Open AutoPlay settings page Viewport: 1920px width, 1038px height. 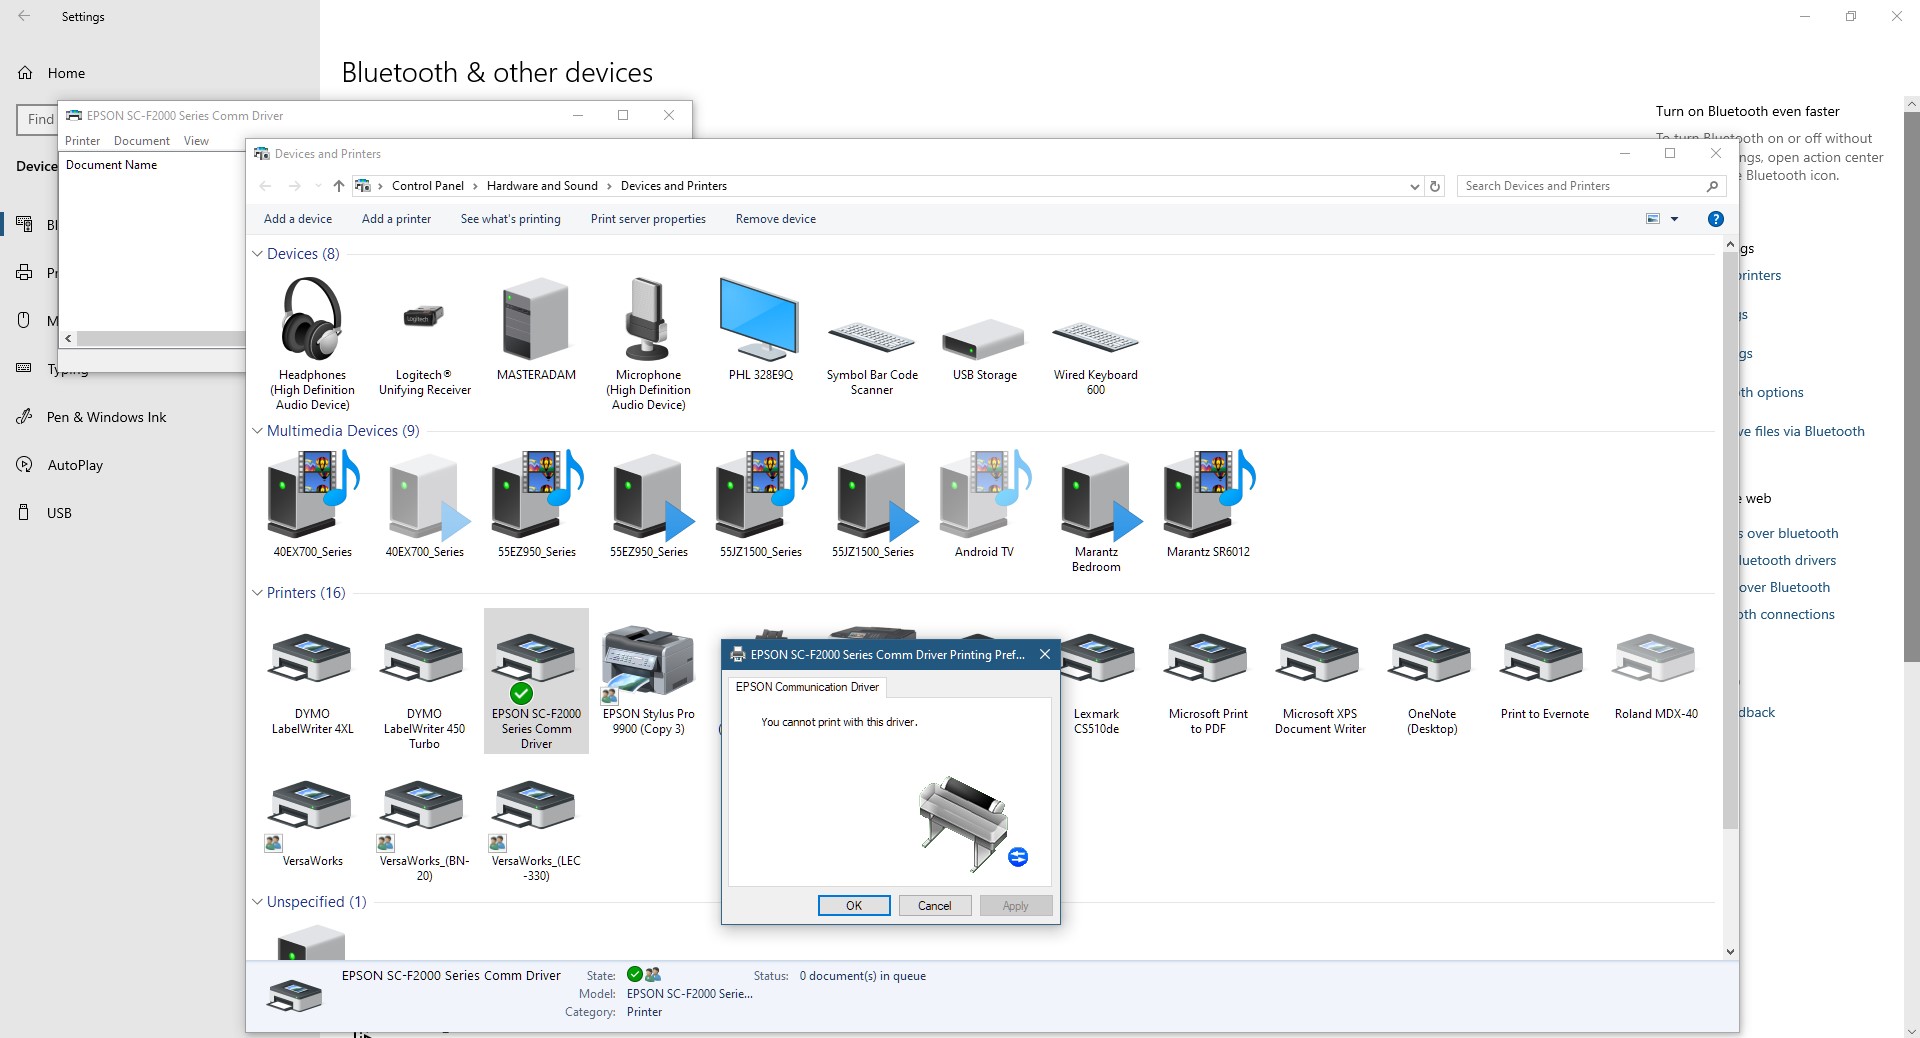(75, 465)
